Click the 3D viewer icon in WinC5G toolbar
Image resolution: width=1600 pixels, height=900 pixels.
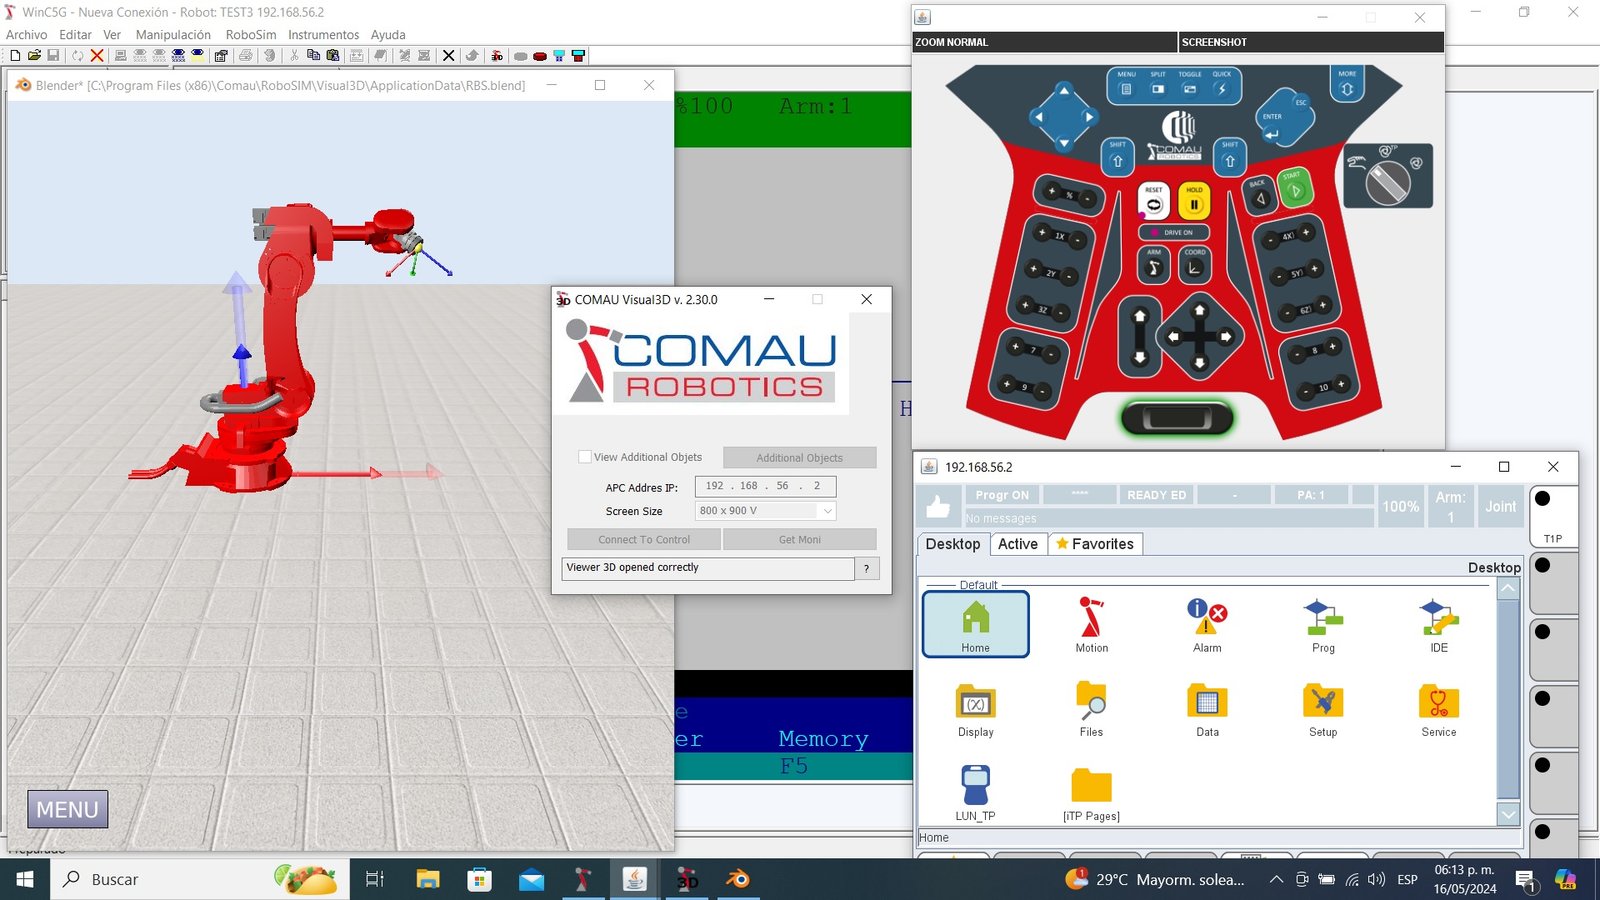point(497,56)
